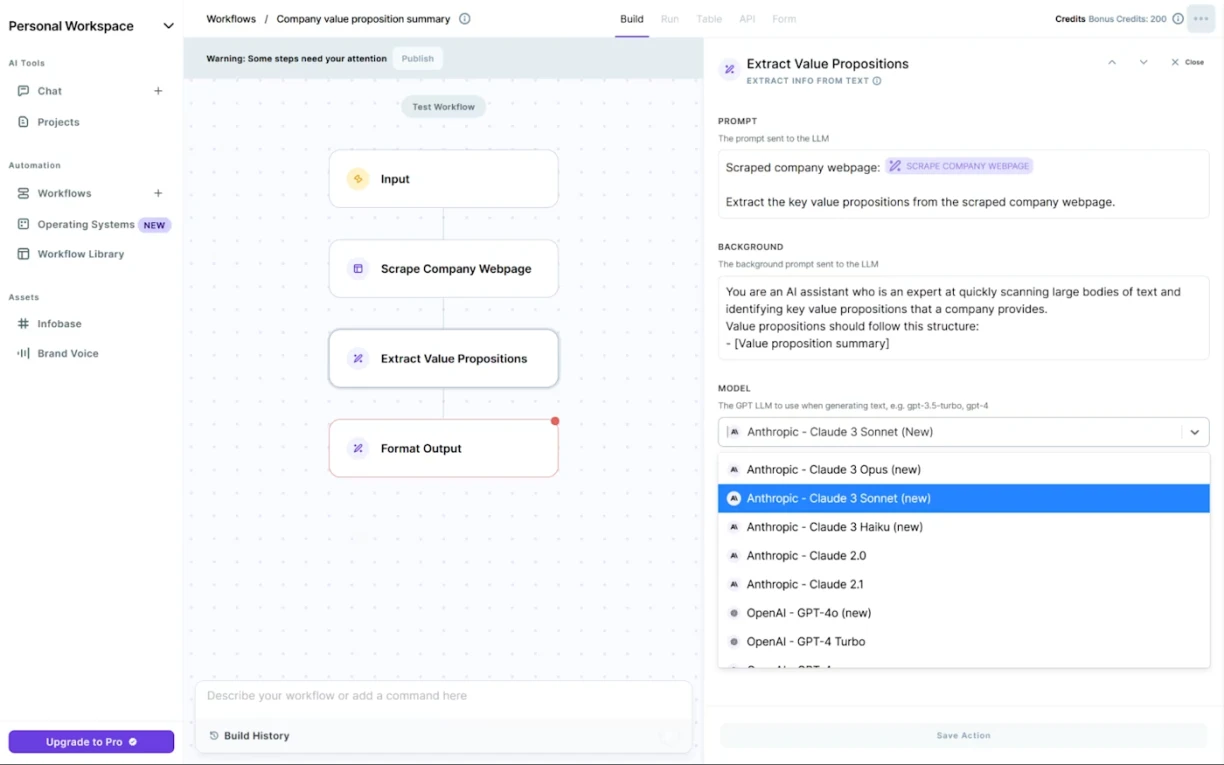Click the plus icon next to Chat
1224x765 pixels.
coord(158,91)
